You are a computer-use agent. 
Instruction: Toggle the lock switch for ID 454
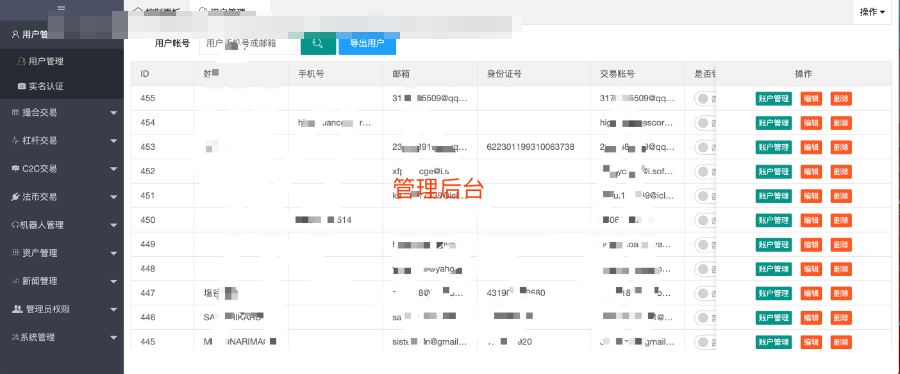(x=705, y=123)
